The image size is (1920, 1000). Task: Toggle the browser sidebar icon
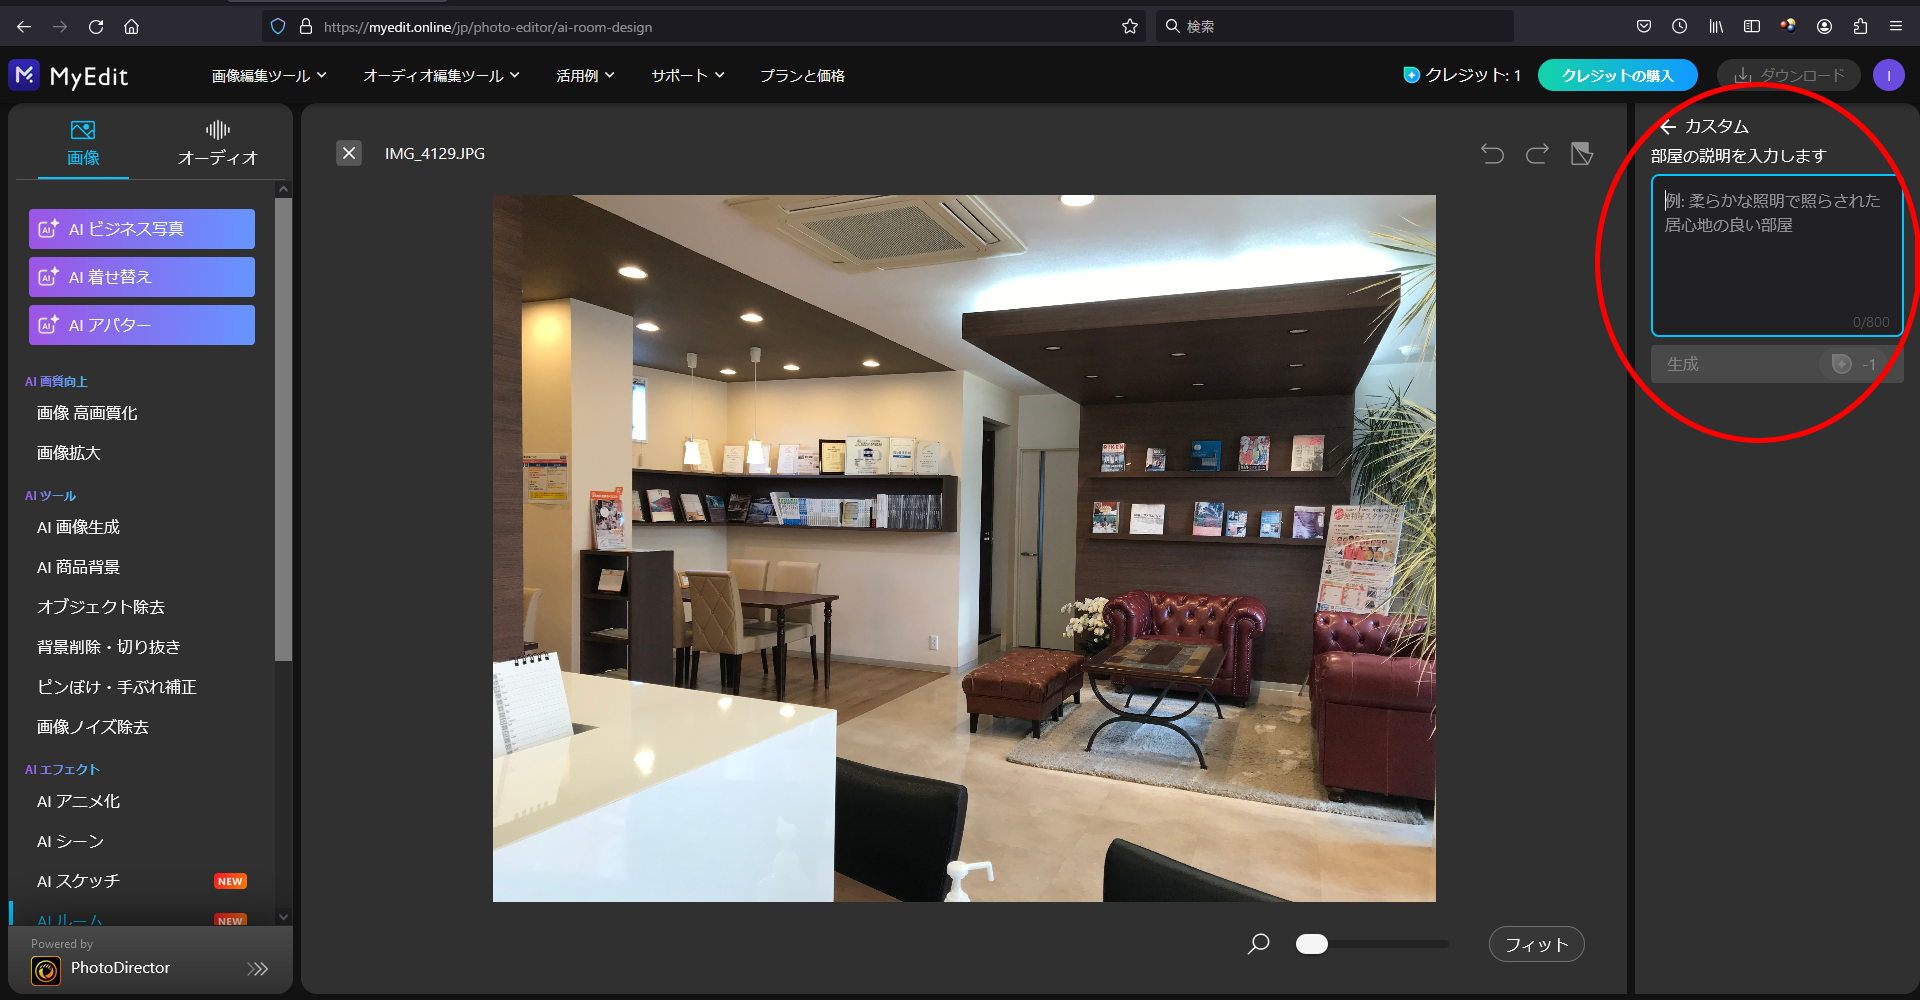(x=1752, y=27)
